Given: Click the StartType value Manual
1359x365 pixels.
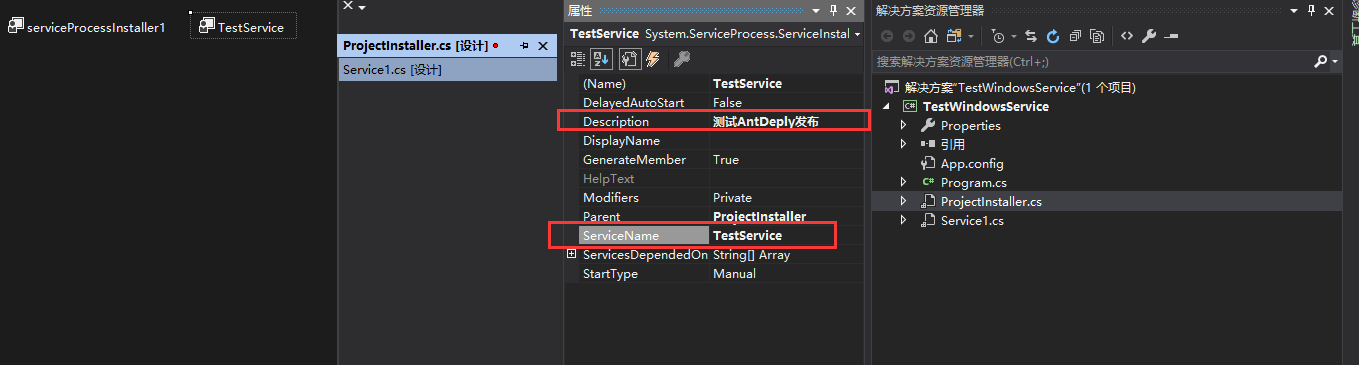Looking at the screenshot, I should [x=786, y=274].
